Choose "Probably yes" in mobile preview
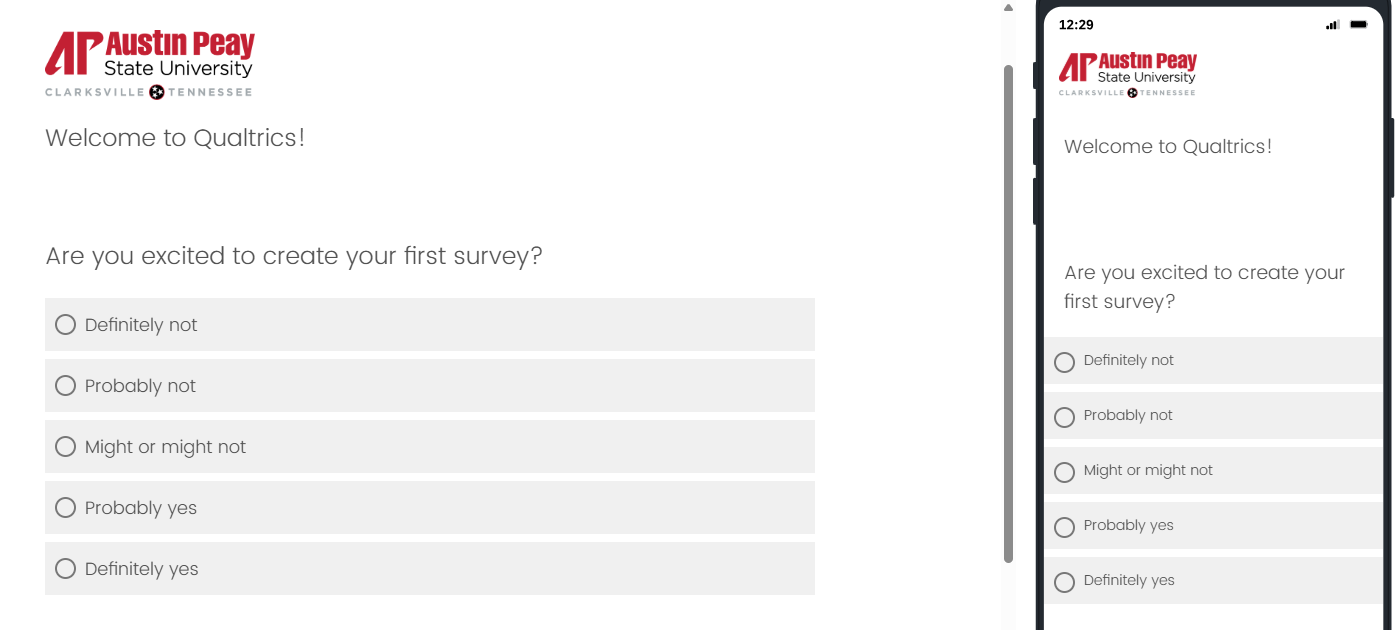This screenshot has height=630, width=1399. pos(1065,527)
